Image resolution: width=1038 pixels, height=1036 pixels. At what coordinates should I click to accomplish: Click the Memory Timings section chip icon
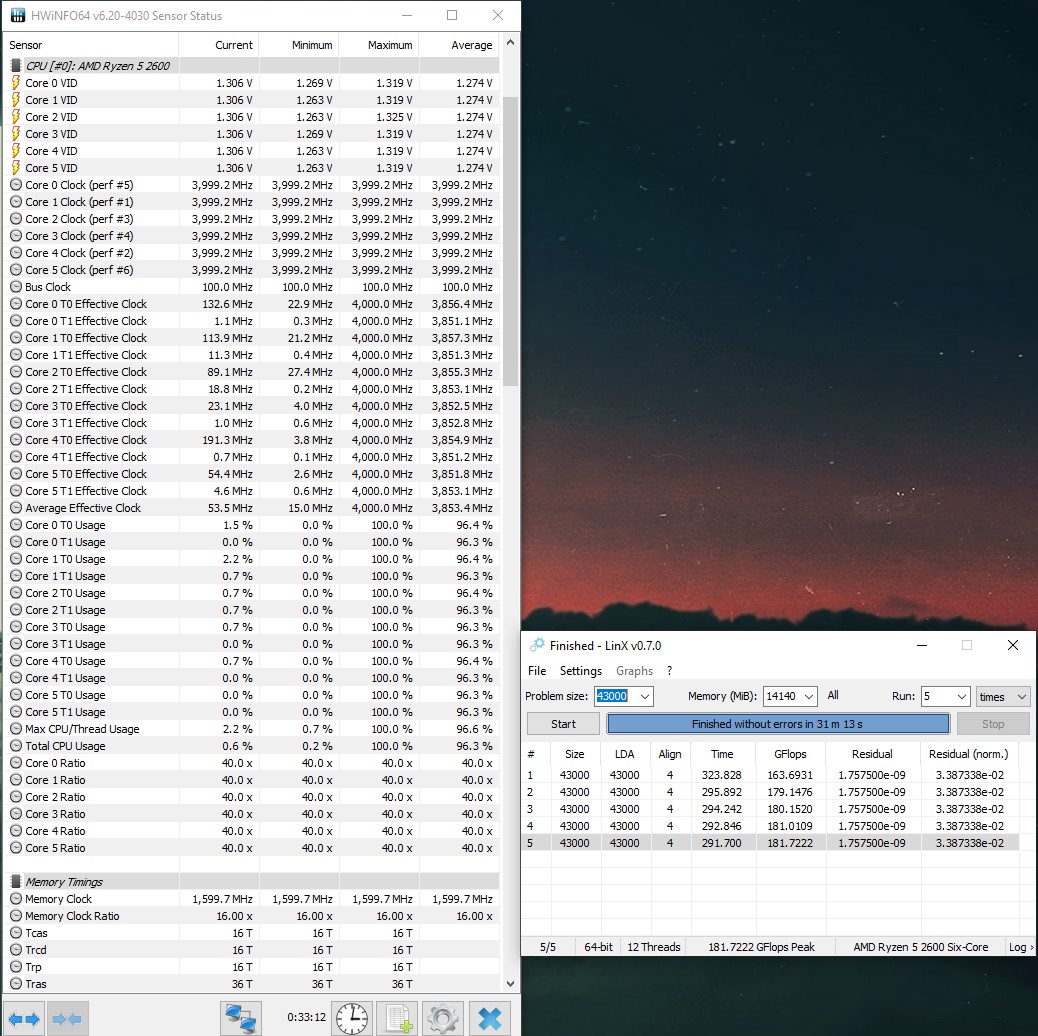(16, 882)
